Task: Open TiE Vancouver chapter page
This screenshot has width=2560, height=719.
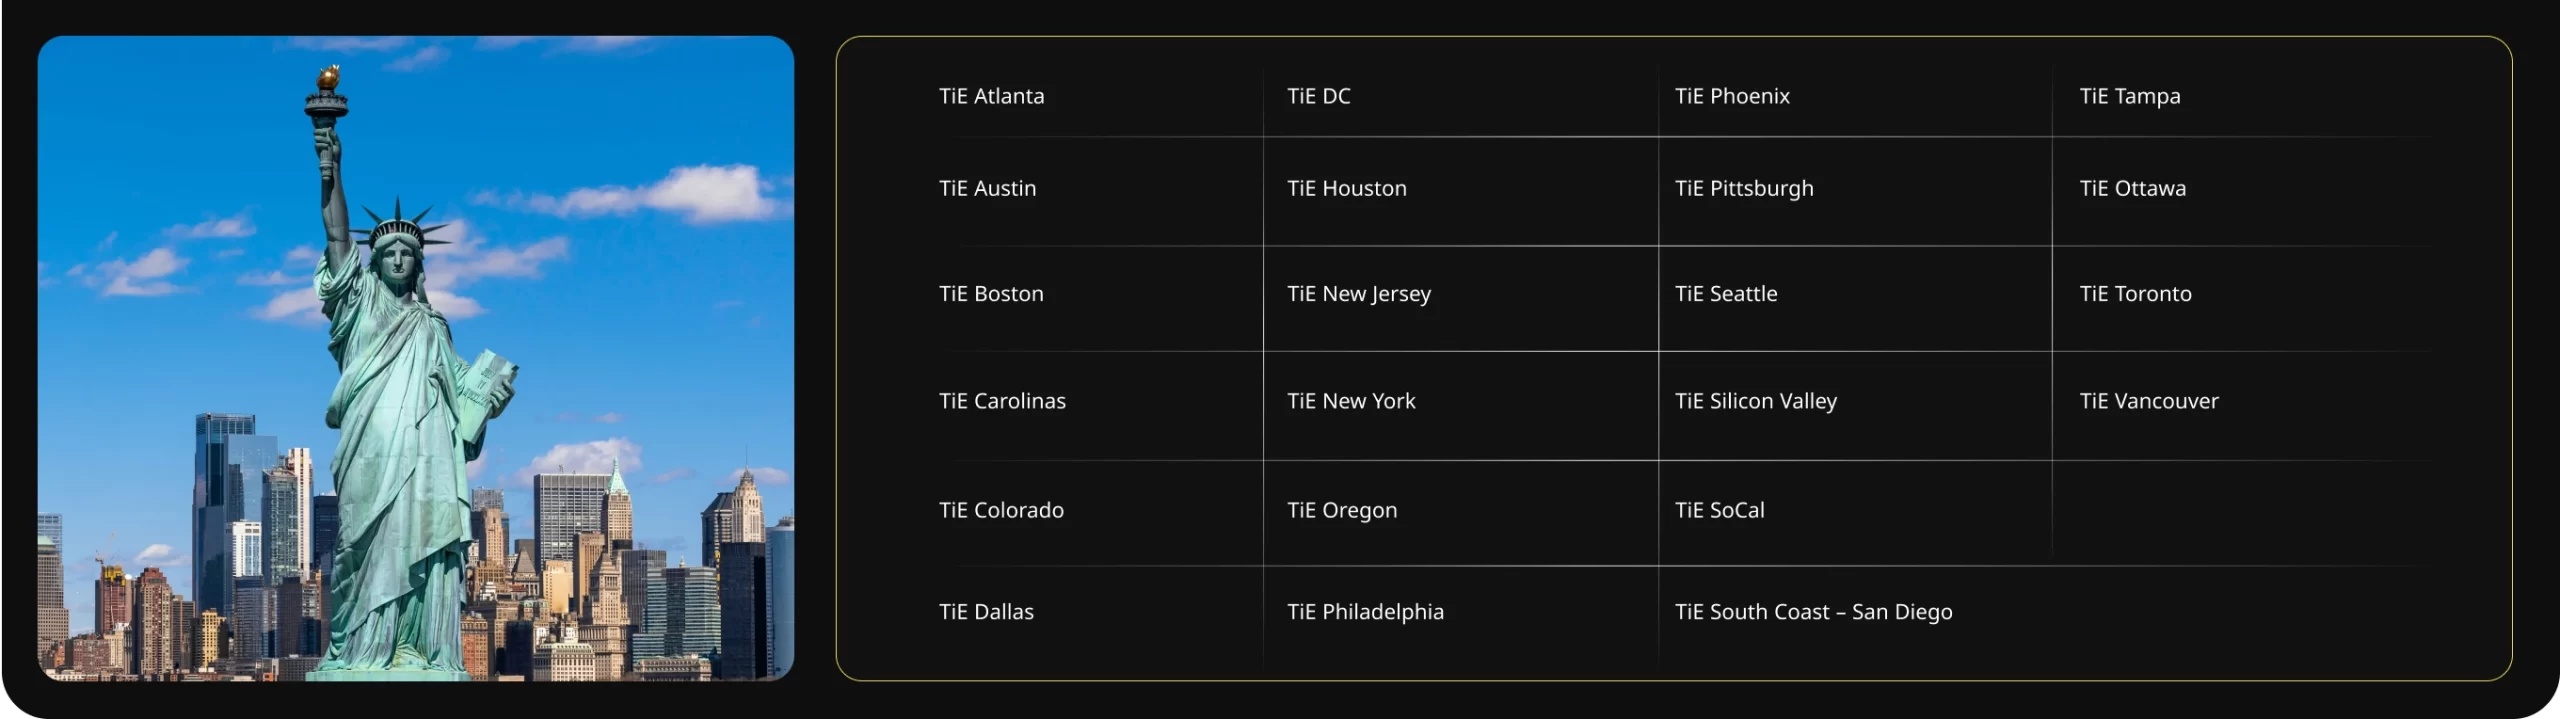Action: click(2149, 400)
